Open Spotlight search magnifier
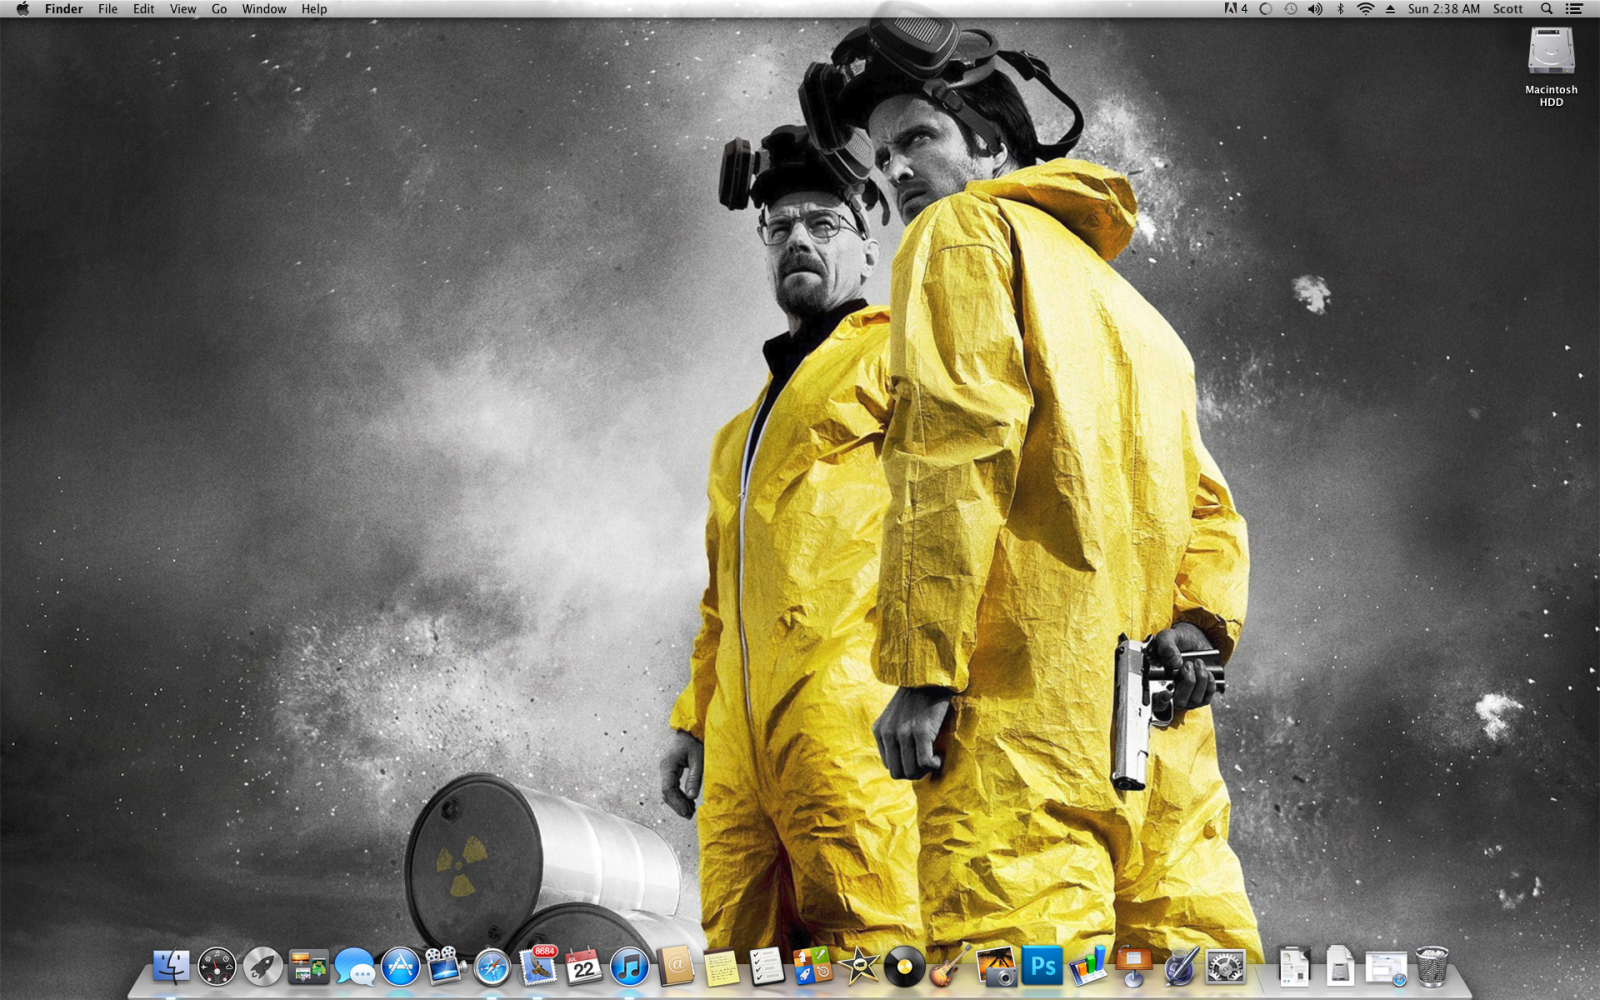The width and height of the screenshot is (1600, 1000). pyautogui.click(x=1547, y=9)
